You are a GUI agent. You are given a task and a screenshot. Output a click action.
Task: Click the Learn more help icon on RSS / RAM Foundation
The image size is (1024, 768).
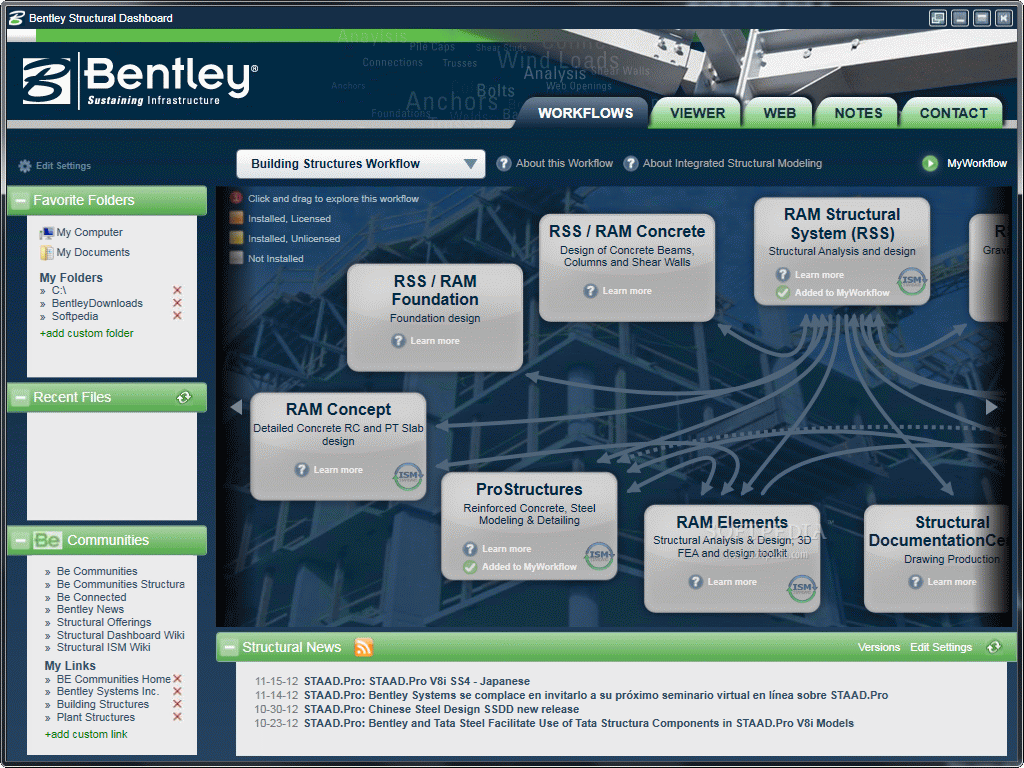[x=398, y=341]
